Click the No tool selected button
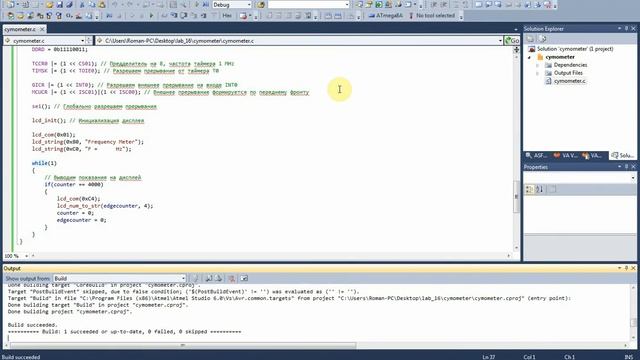The height and width of the screenshot is (360, 640). (432, 16)
